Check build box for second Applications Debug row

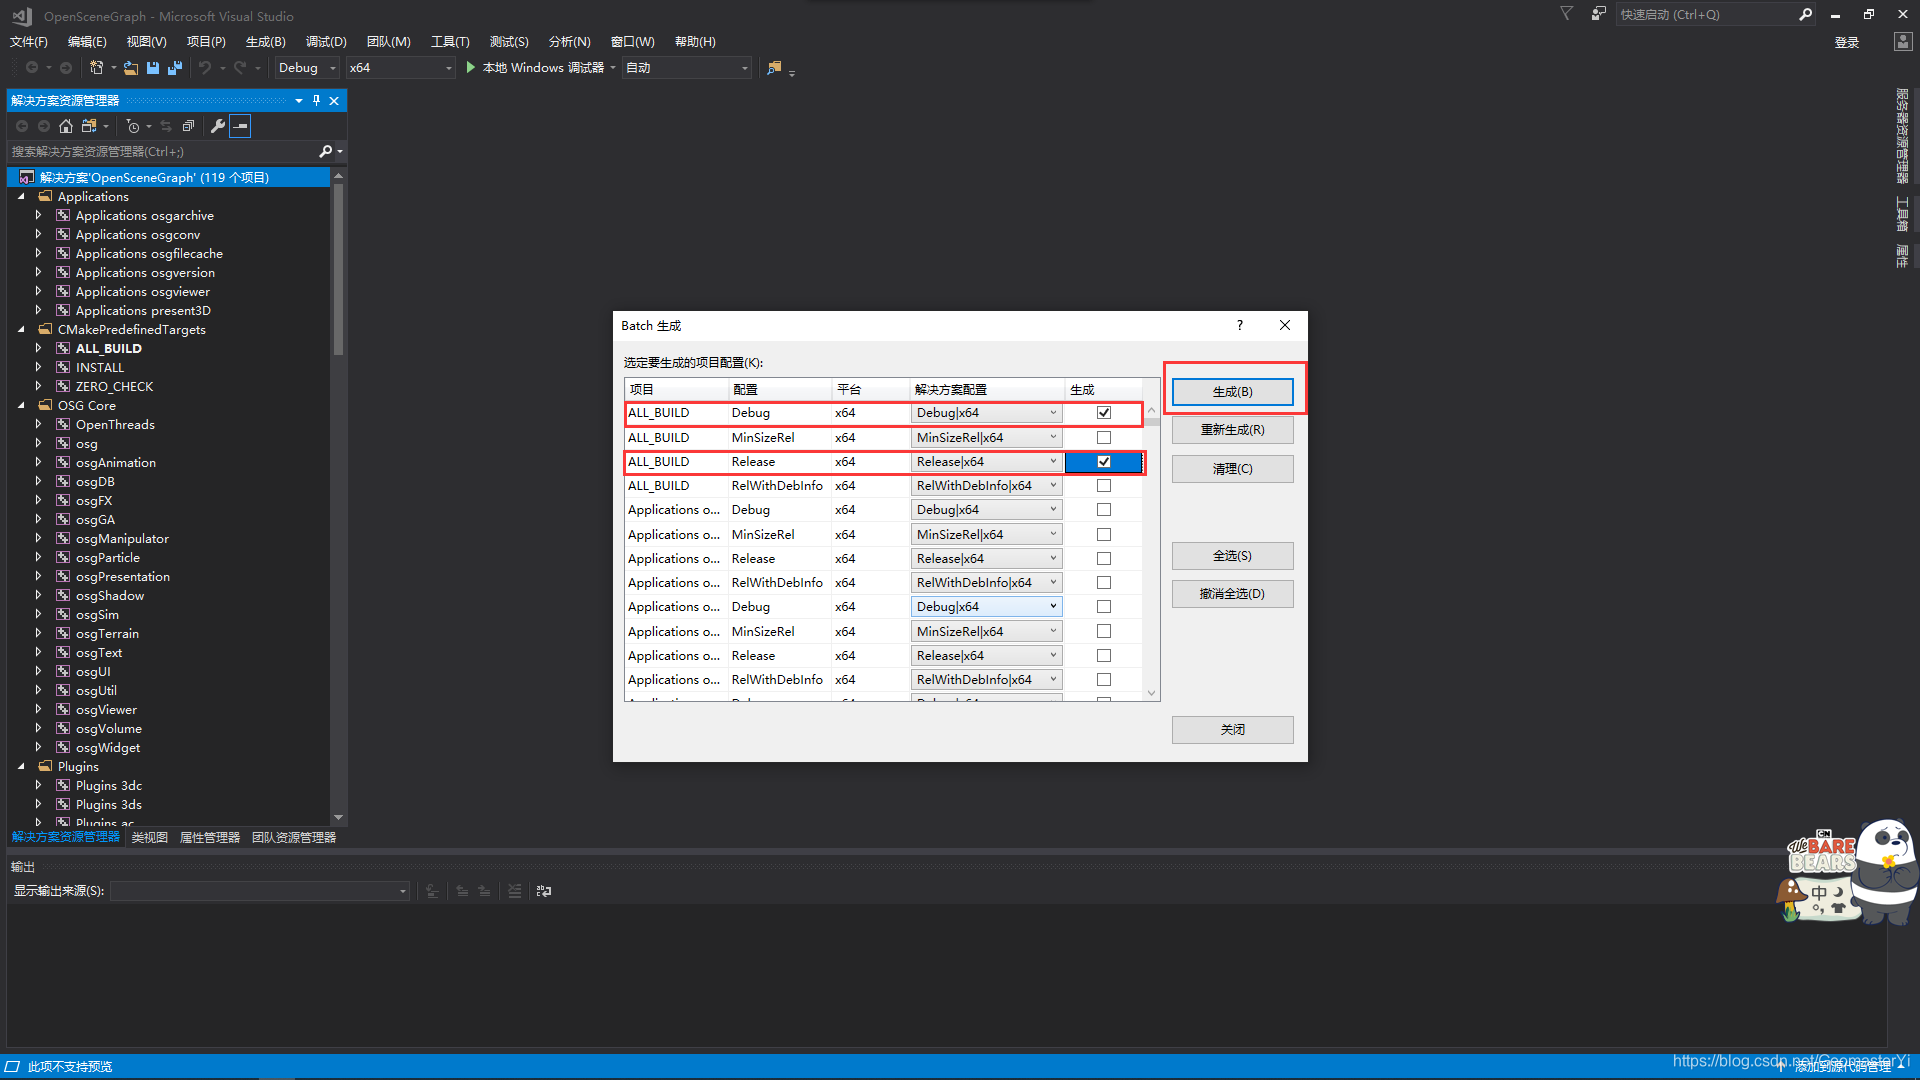tap(1104, 607)
